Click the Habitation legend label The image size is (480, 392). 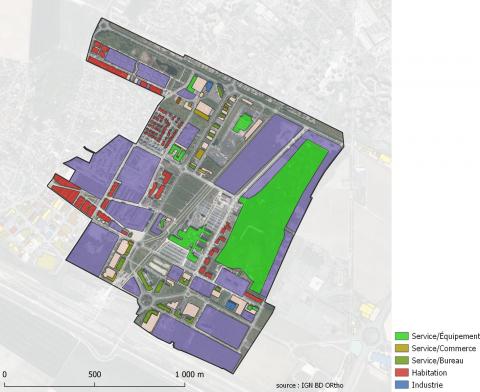[429, 372]
